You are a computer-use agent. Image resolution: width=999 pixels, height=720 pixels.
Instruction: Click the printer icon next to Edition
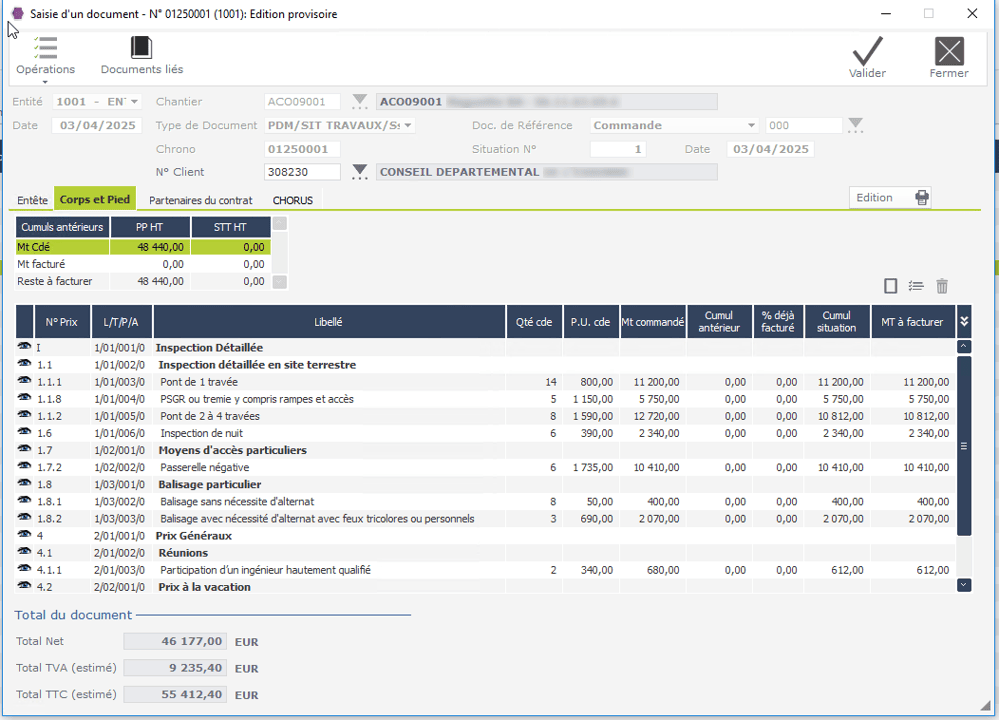921,197
